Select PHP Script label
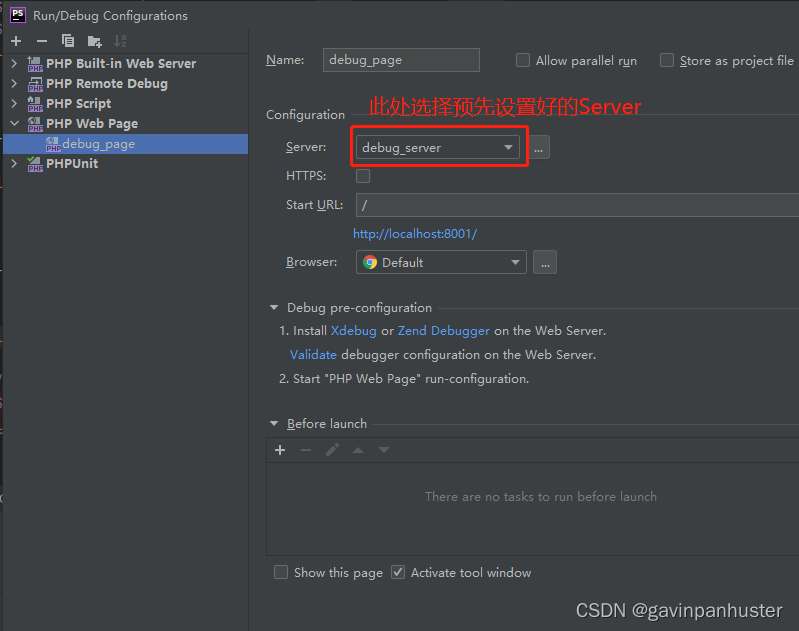Screen dimensions: 799x631 pyautogui.click(x=78, y=103)
